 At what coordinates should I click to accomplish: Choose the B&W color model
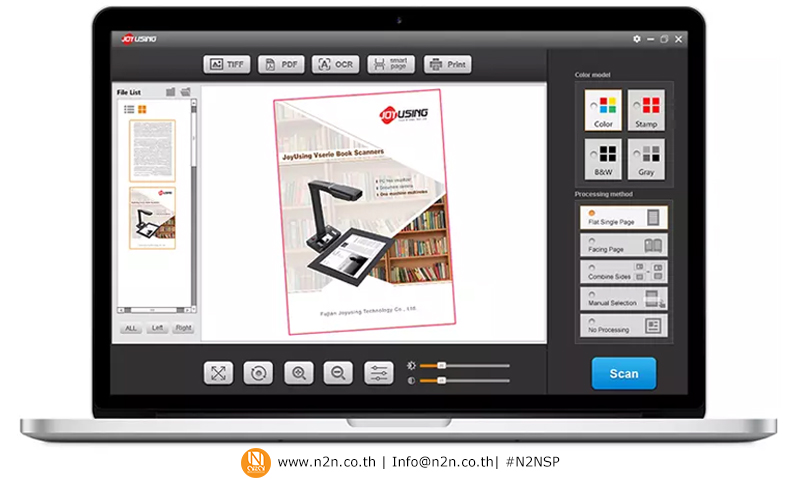603,159
